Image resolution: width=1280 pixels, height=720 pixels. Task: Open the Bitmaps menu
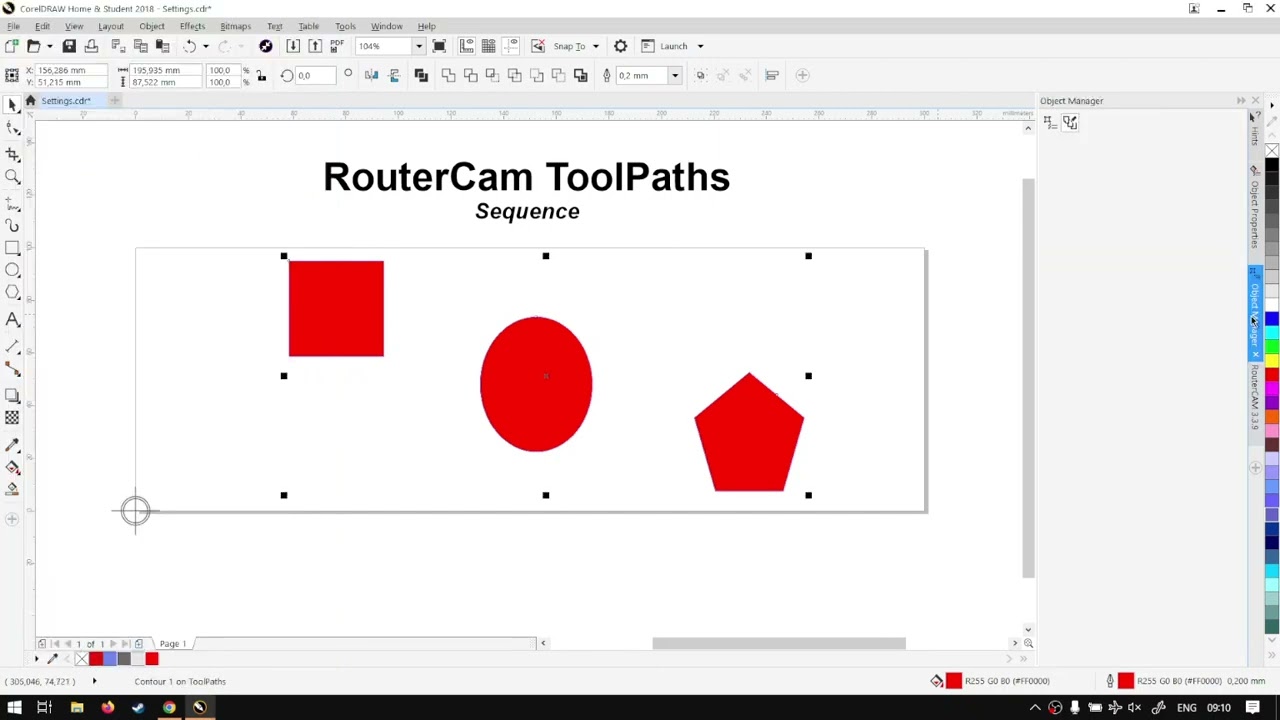point(235,26)
